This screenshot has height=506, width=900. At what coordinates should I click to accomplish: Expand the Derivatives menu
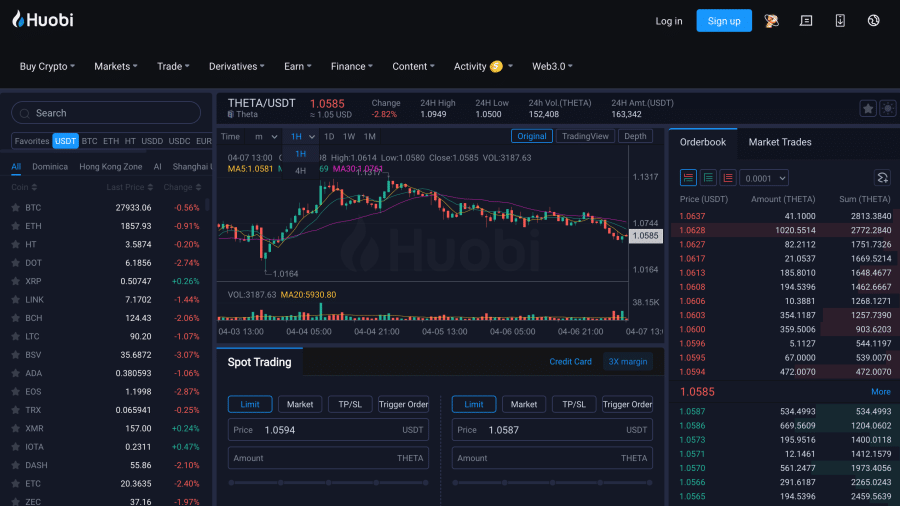point(236,67)
